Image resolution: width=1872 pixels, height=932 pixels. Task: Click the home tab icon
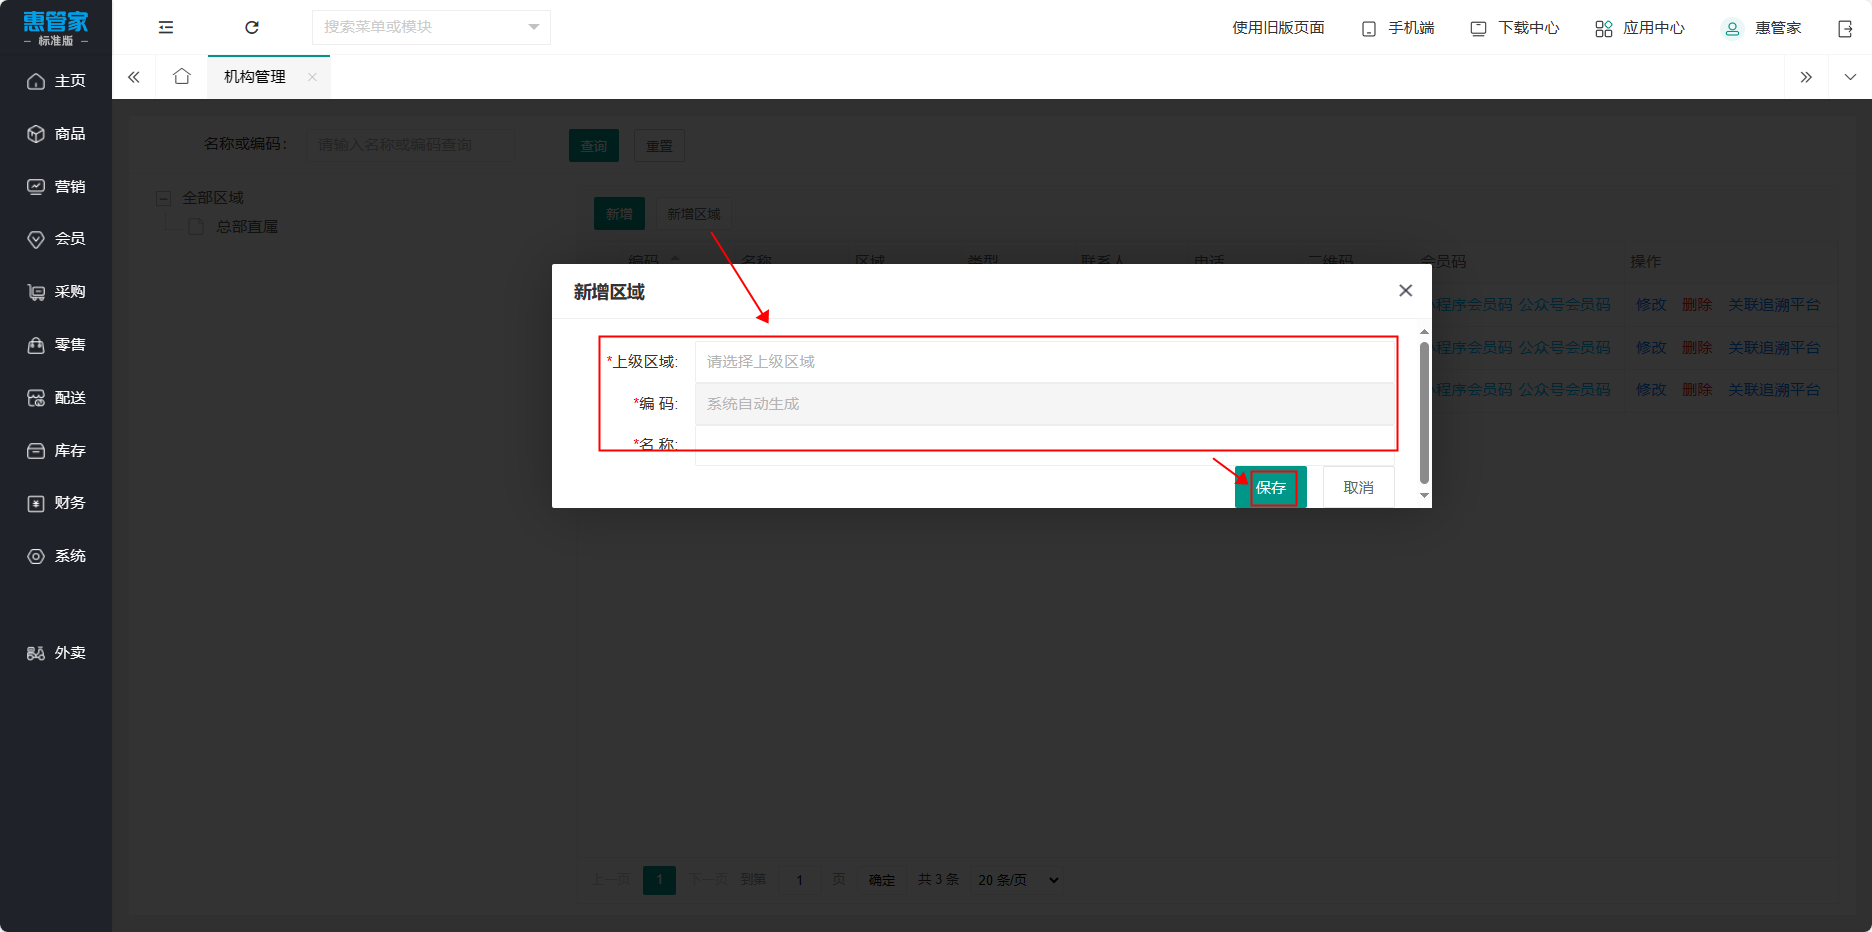click(181, 77)
